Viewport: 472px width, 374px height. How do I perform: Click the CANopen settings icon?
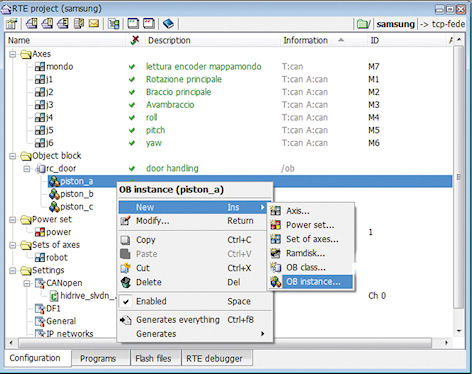point(40,283)
